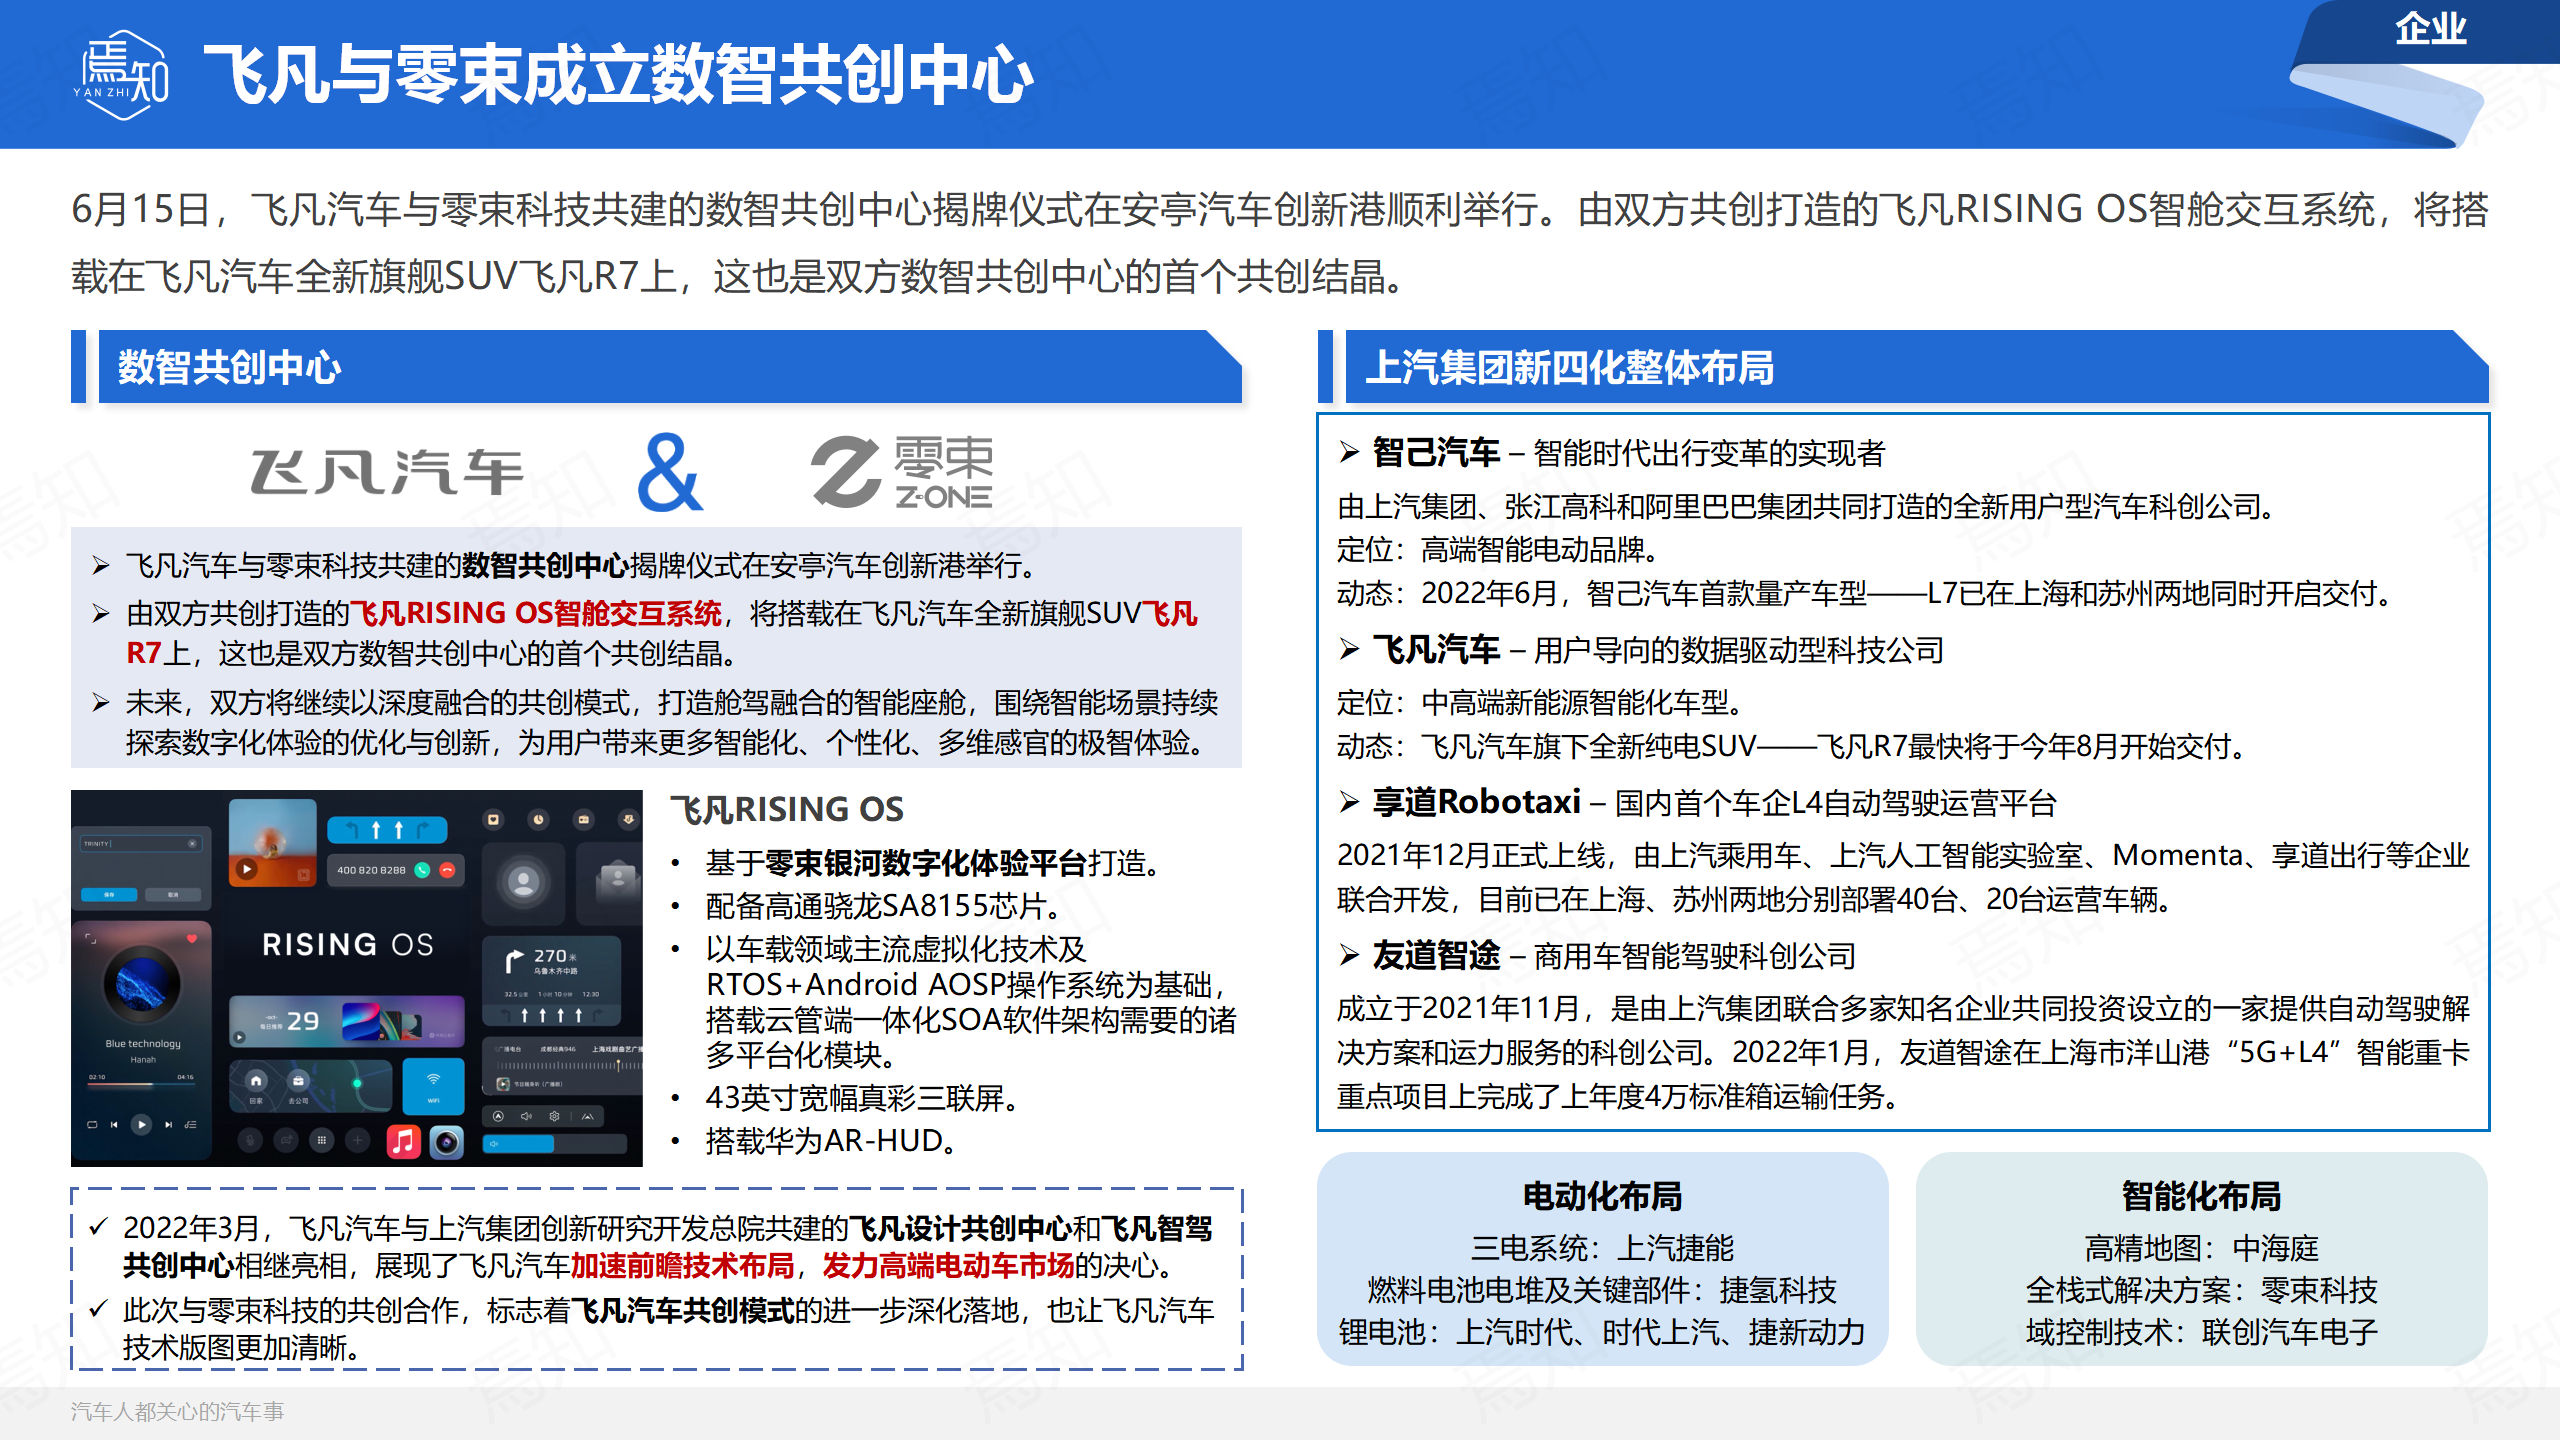Click the red text 飞凡RISING OS智舱交互系统

click(x=535, y=613)
